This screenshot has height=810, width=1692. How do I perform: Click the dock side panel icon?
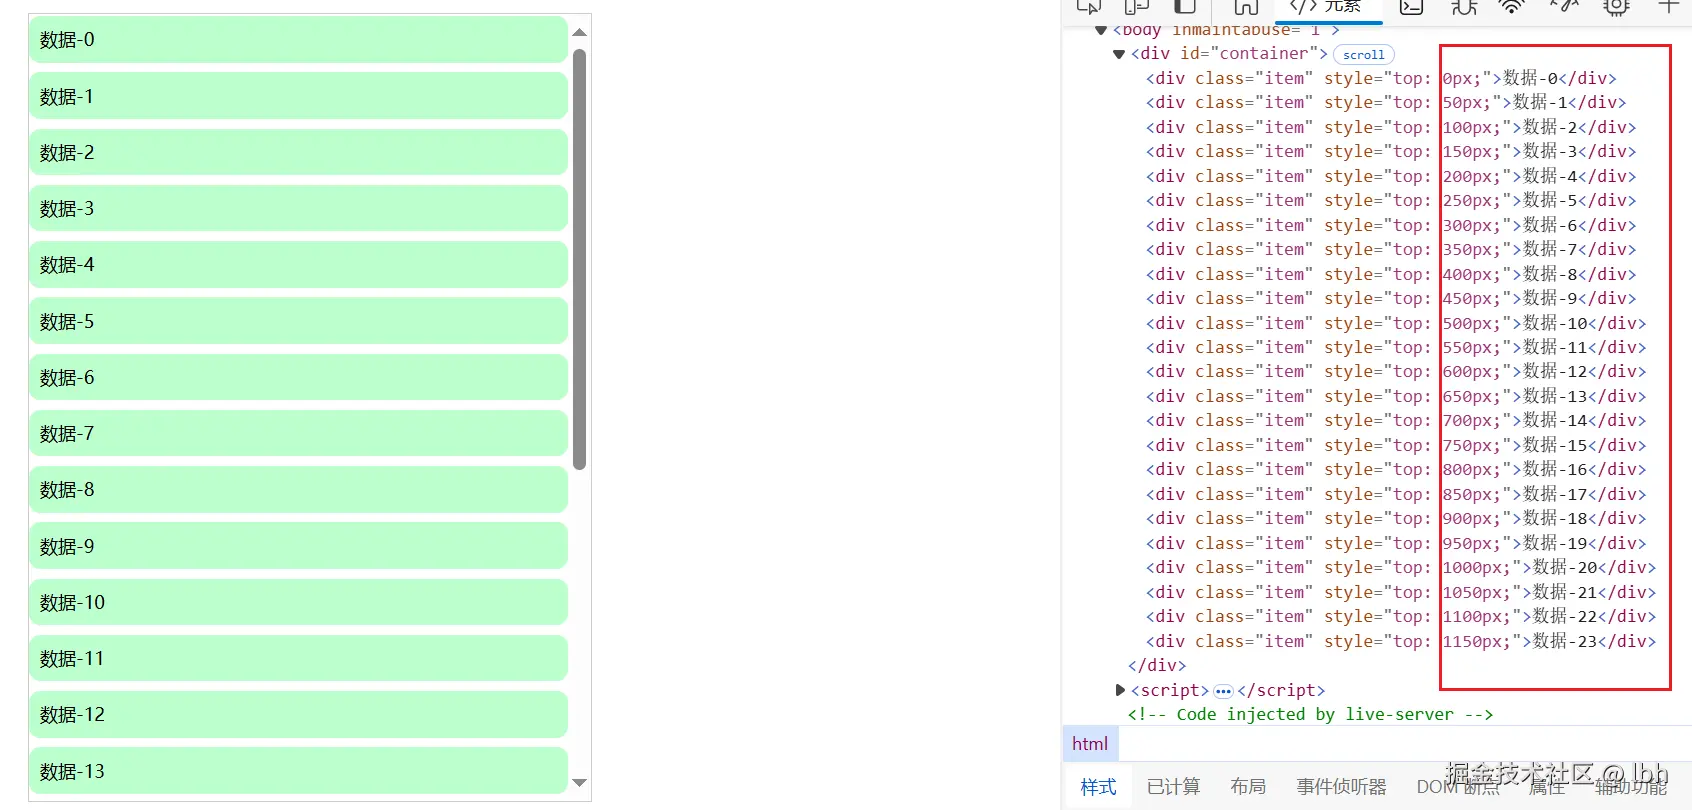[x=1185, y=6]
